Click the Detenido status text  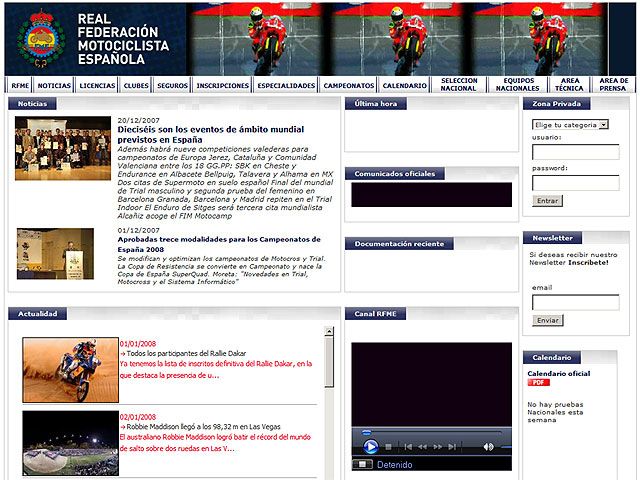click(x=395, y=464)
